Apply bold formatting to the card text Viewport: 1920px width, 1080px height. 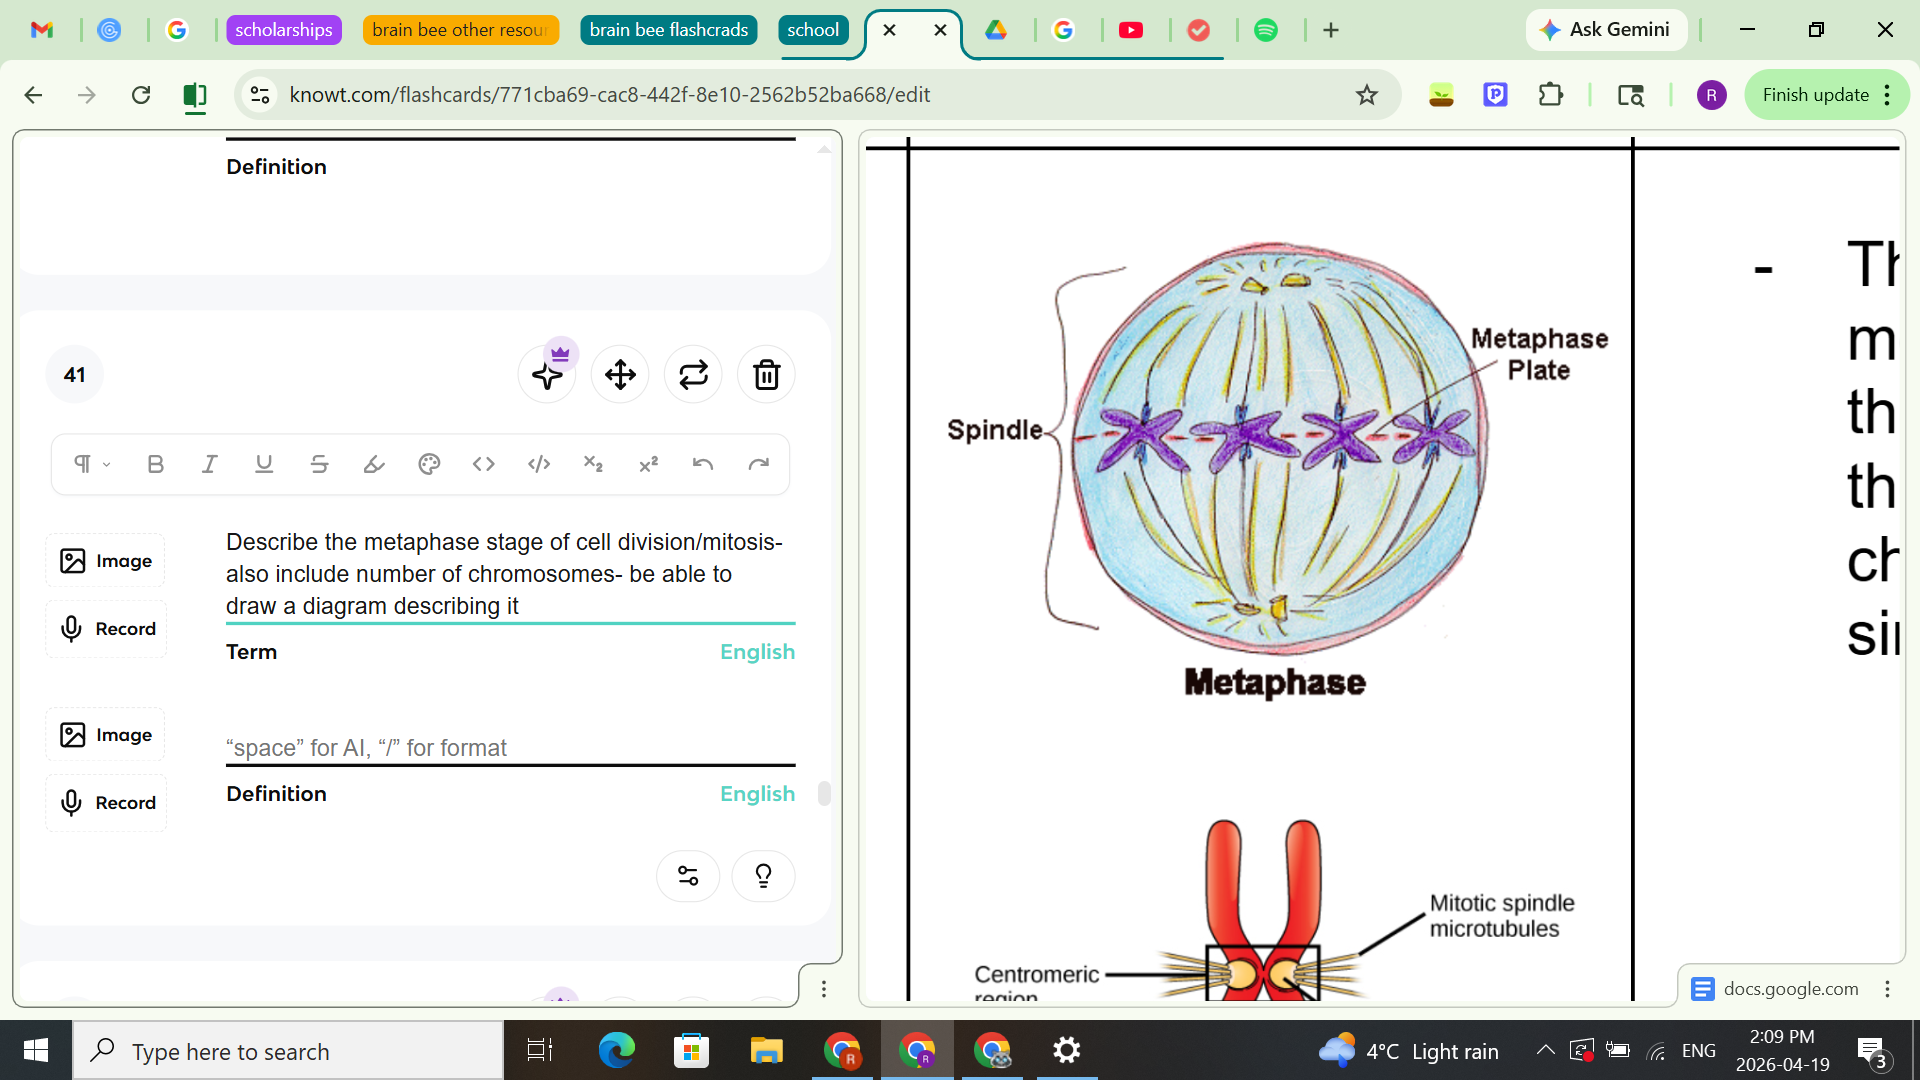click(155, 464)
